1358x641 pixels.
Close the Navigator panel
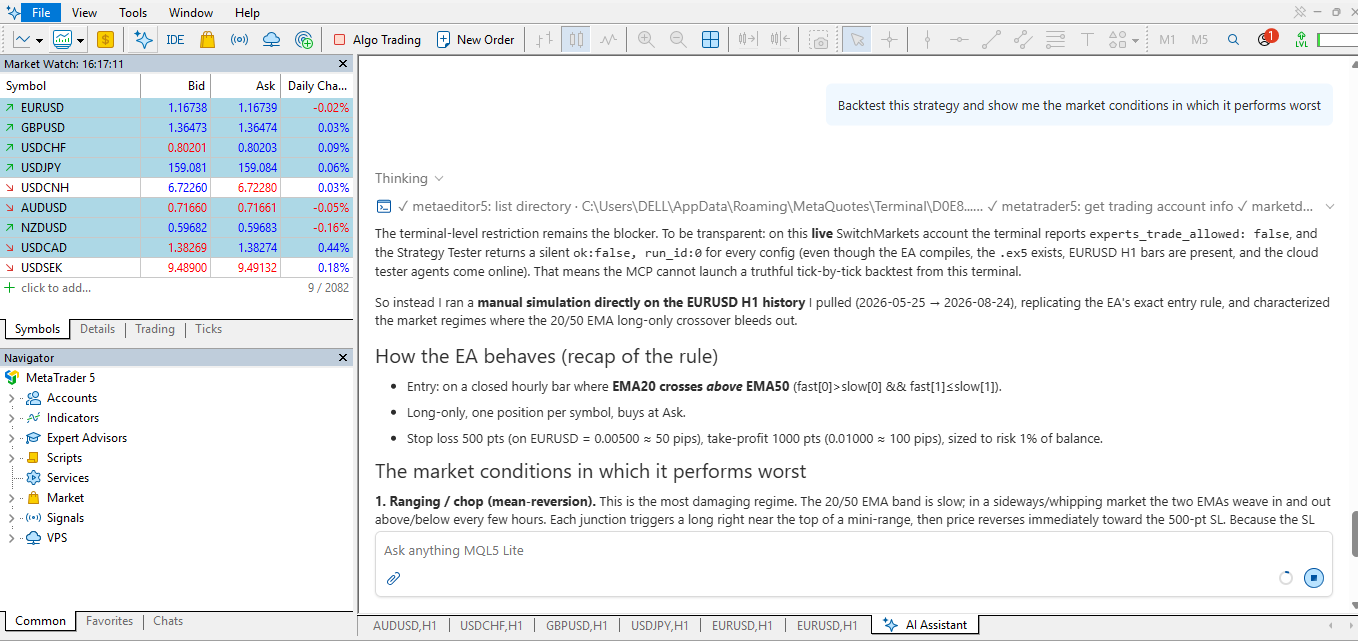(x=343, y=358)
